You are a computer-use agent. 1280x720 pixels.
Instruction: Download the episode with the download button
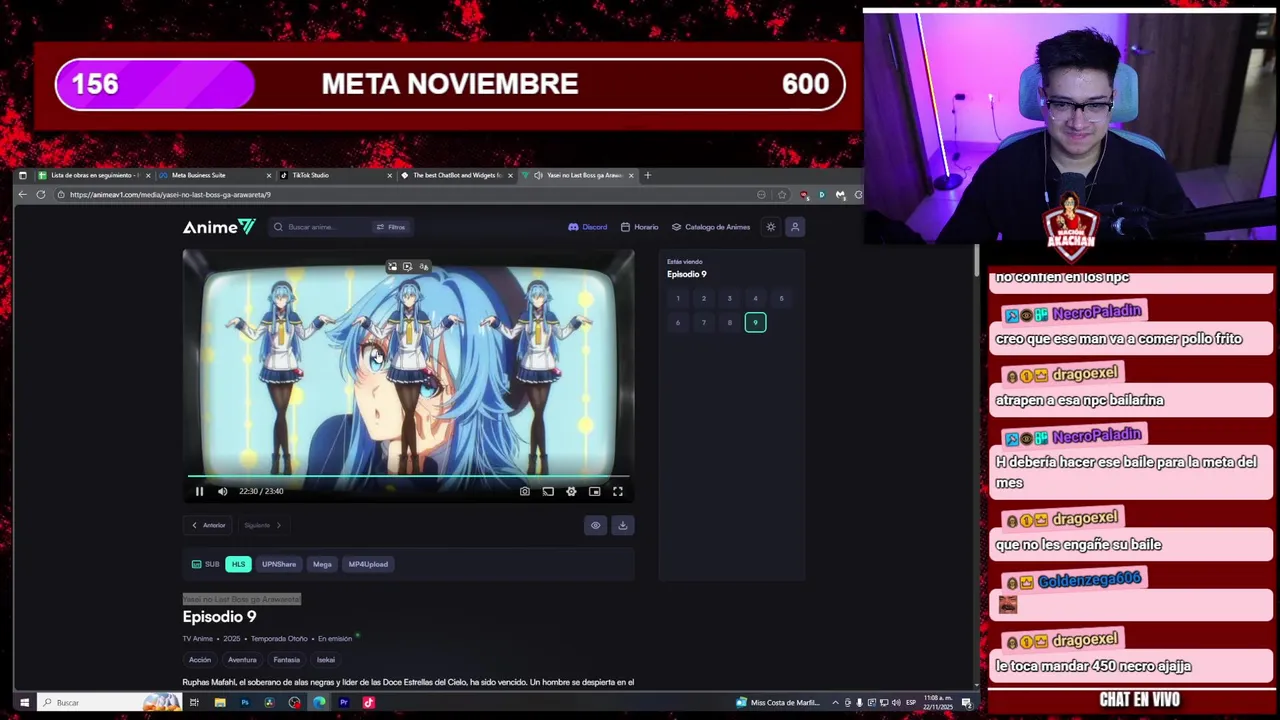622,525
